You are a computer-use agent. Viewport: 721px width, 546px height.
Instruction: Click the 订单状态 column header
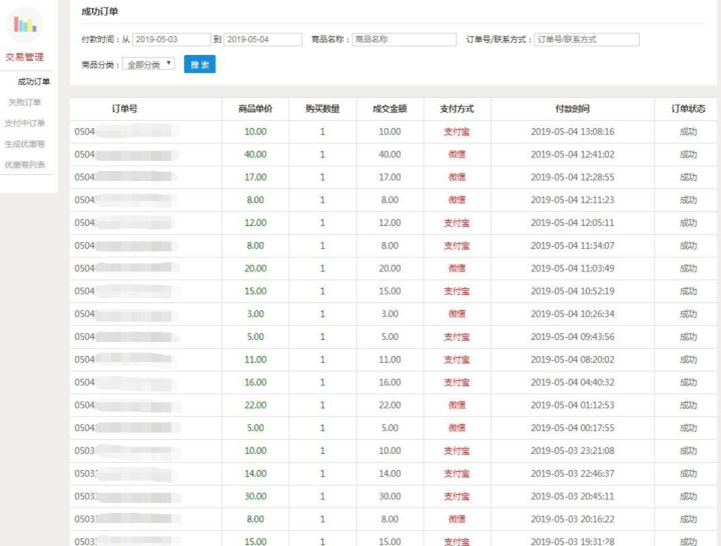pos(688,109)
